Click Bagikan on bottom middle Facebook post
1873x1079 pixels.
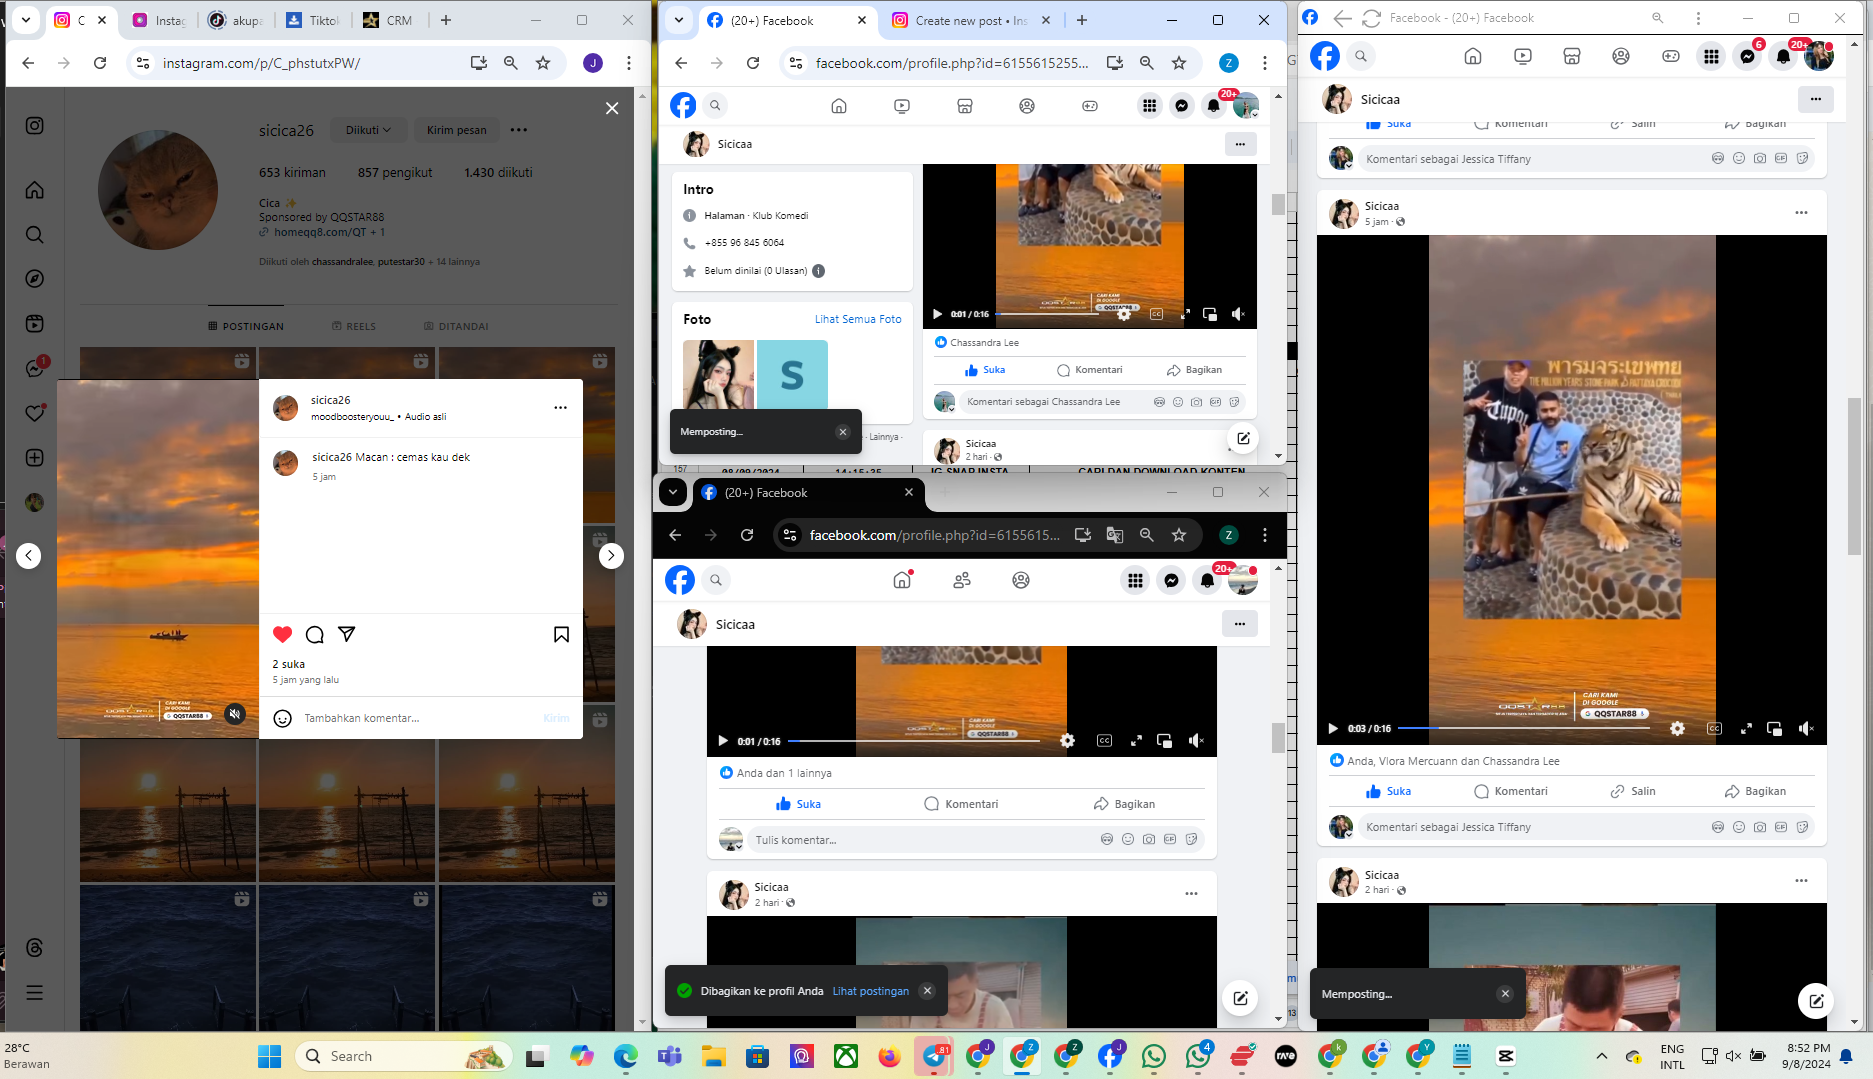(x=1124, y=804)
